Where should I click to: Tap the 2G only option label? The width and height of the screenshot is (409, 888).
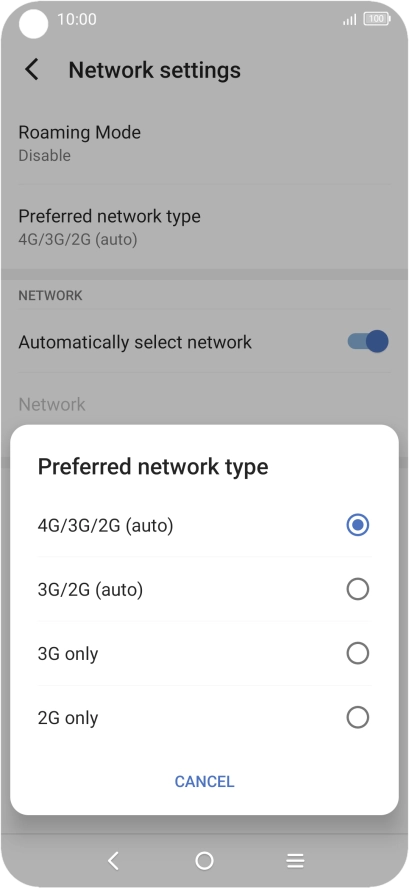click(68, 718)
